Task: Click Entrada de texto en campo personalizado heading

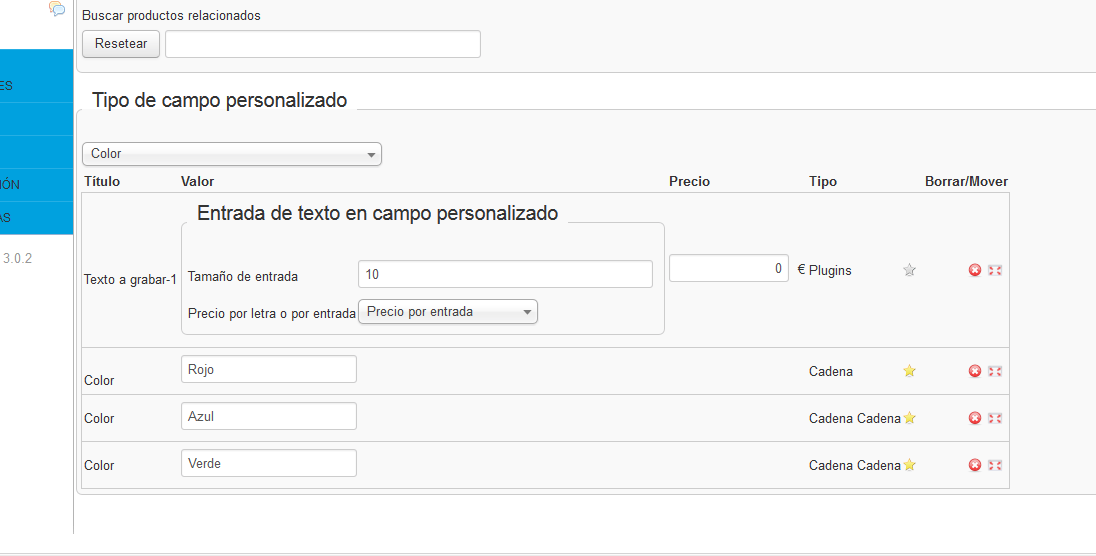Action: tap(377, 213)
